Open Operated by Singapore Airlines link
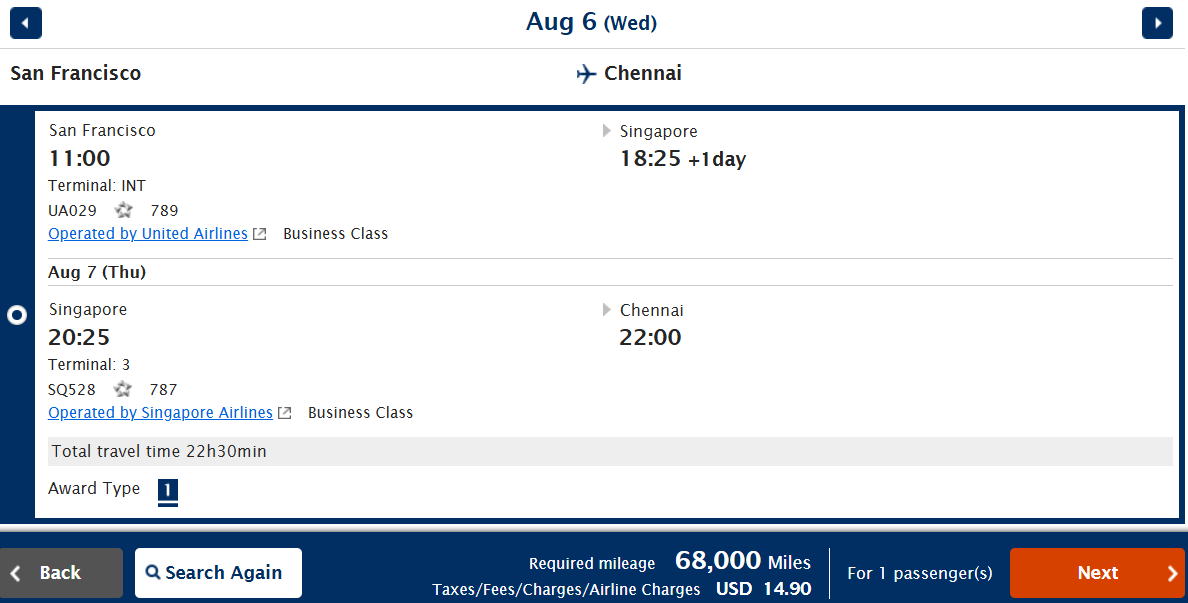The width and height of the screenshot is (1188, 603). [x=160, y=413]
